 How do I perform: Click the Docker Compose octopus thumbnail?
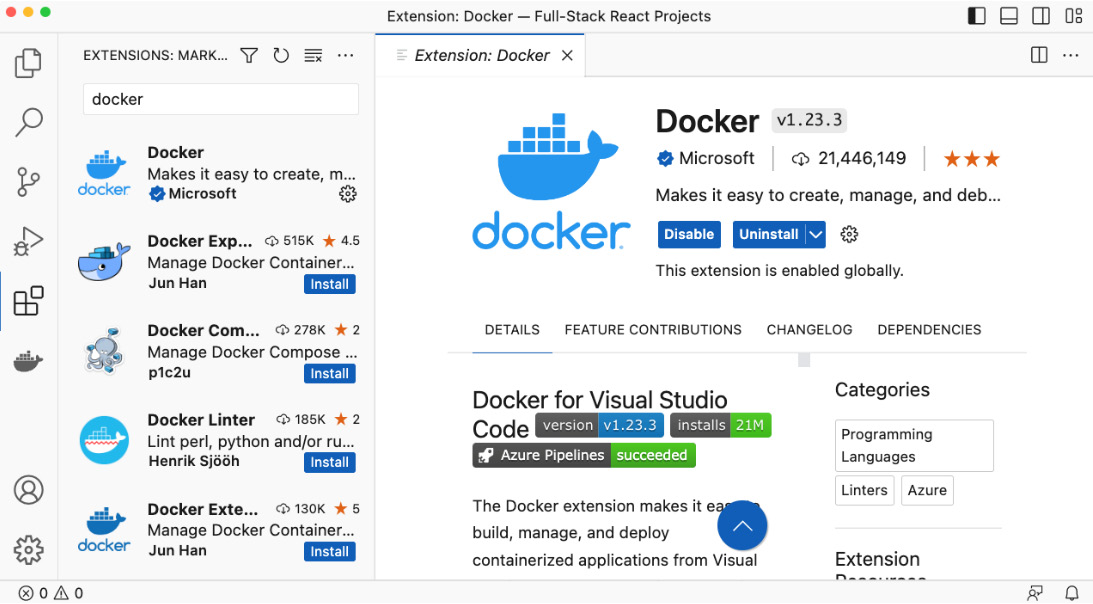click(x=104, y=351)
